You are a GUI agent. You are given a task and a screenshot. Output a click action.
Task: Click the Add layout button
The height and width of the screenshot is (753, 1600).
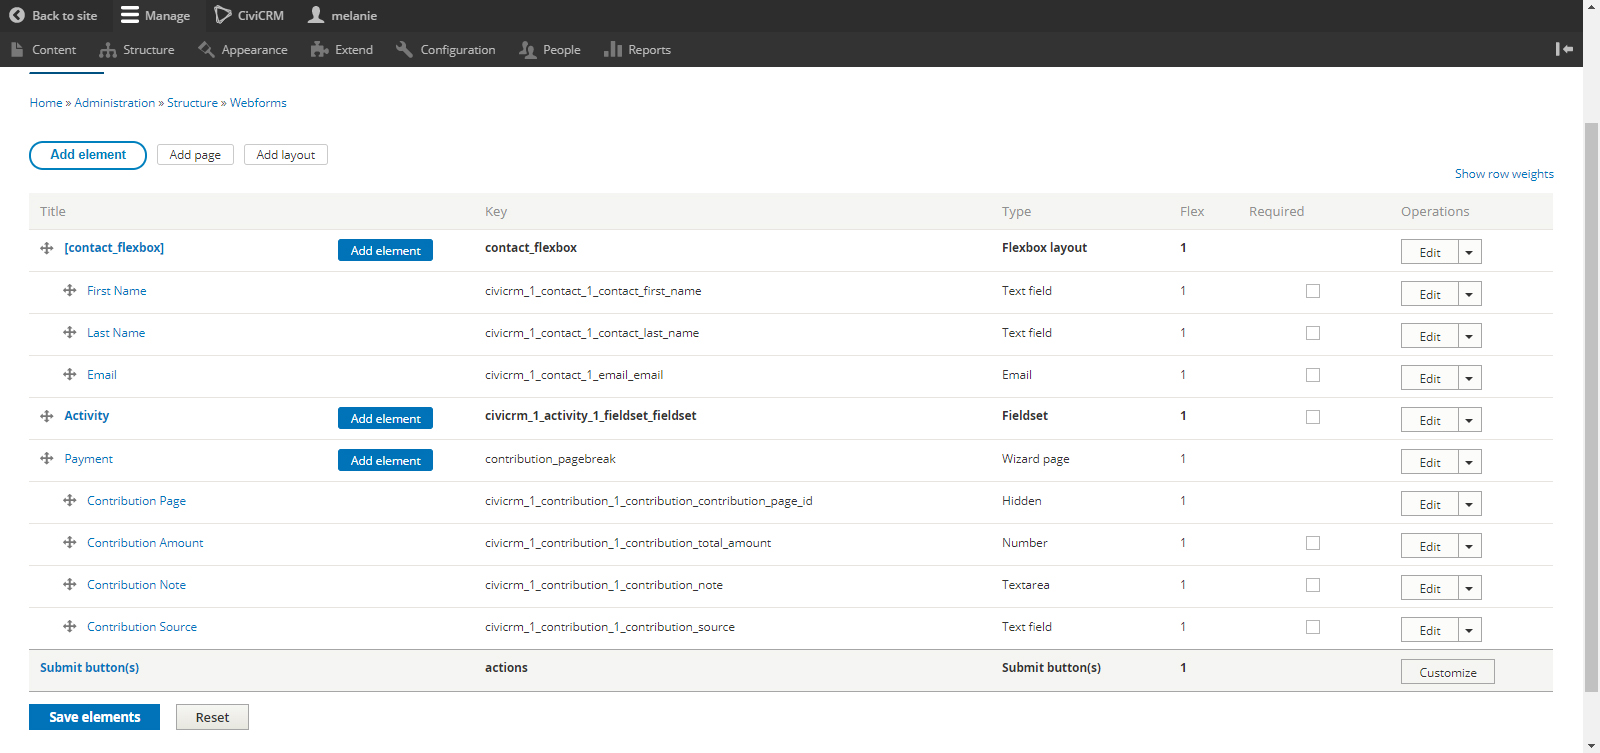click(x=286, y=155)
